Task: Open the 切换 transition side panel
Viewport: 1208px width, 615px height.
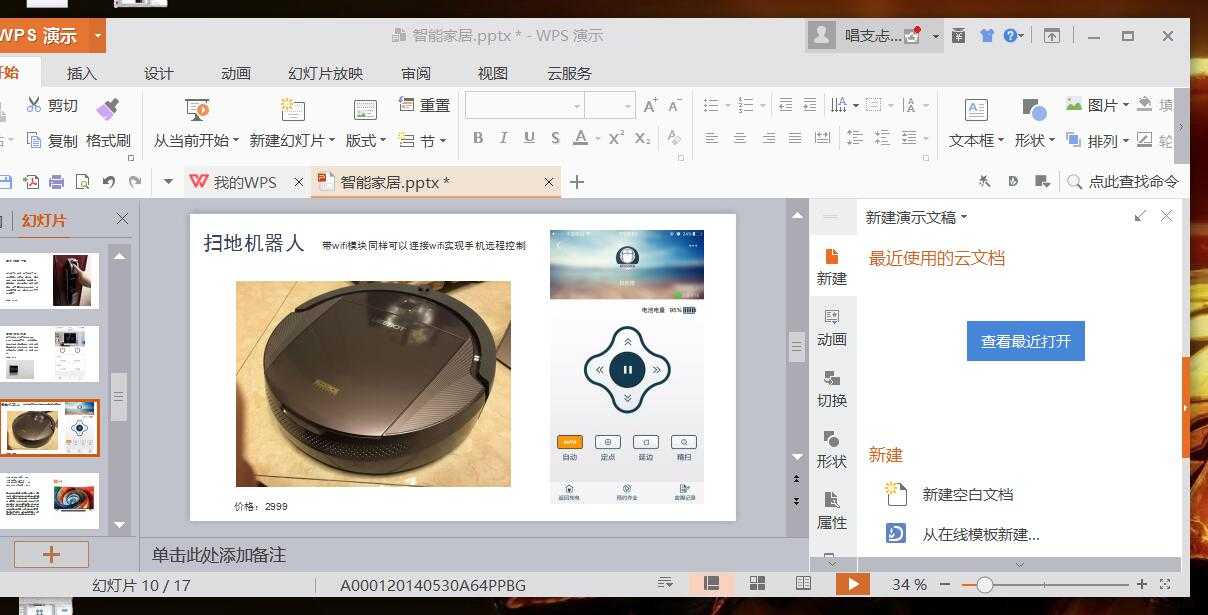Action: click(x=832, y=389)
